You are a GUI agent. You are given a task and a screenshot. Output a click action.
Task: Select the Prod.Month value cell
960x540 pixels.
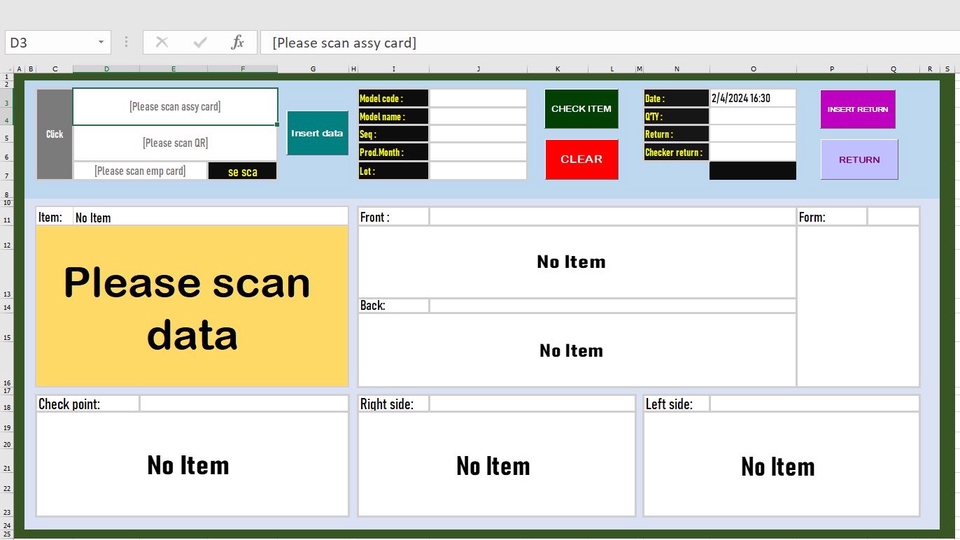click(x=478, y=152)
